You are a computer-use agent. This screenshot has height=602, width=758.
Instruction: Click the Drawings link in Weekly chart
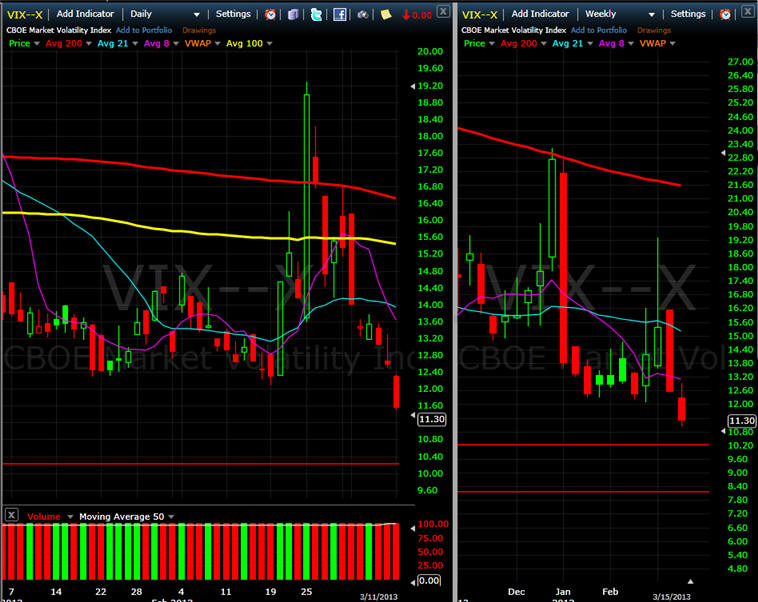(x=654, y=30)
